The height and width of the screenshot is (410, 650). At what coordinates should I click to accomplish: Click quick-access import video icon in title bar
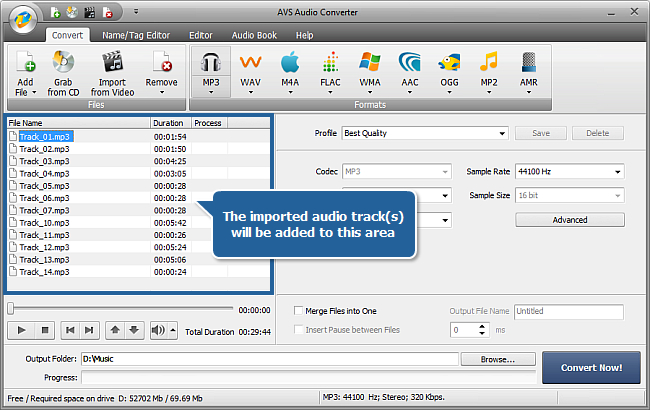[x=90, y=12]
